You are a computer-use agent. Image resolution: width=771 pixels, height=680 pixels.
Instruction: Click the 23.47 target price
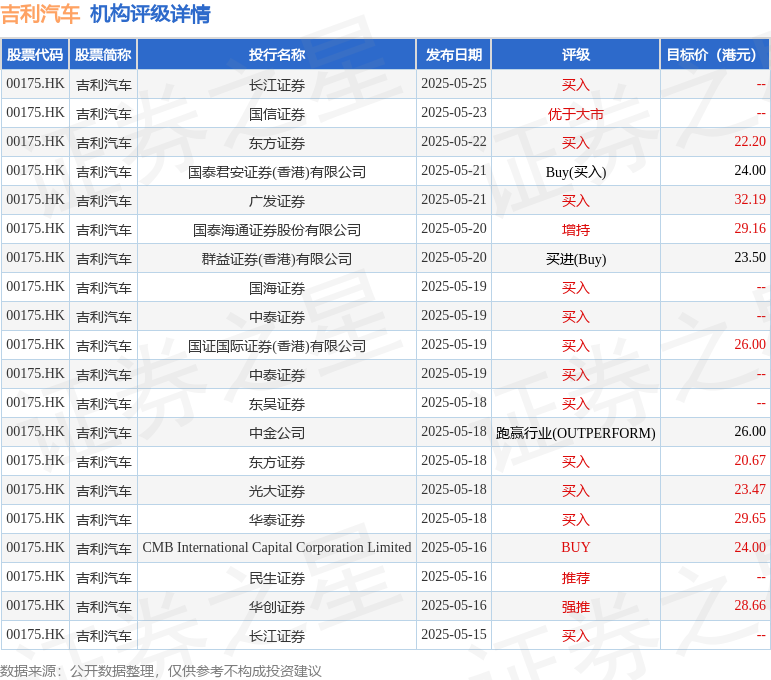[750, 490]
